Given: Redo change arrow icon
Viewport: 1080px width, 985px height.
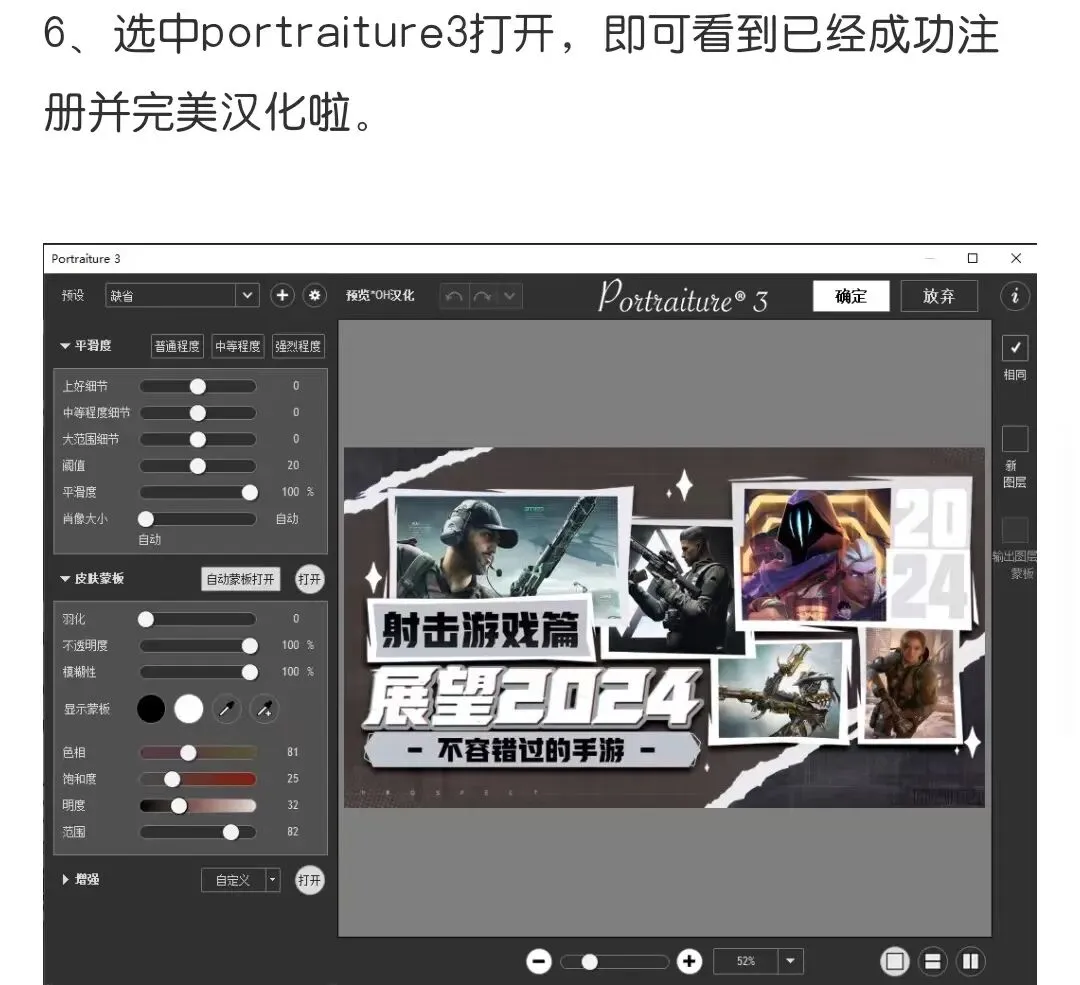Looking at the screenshot, I should click(x=482, y=296).
